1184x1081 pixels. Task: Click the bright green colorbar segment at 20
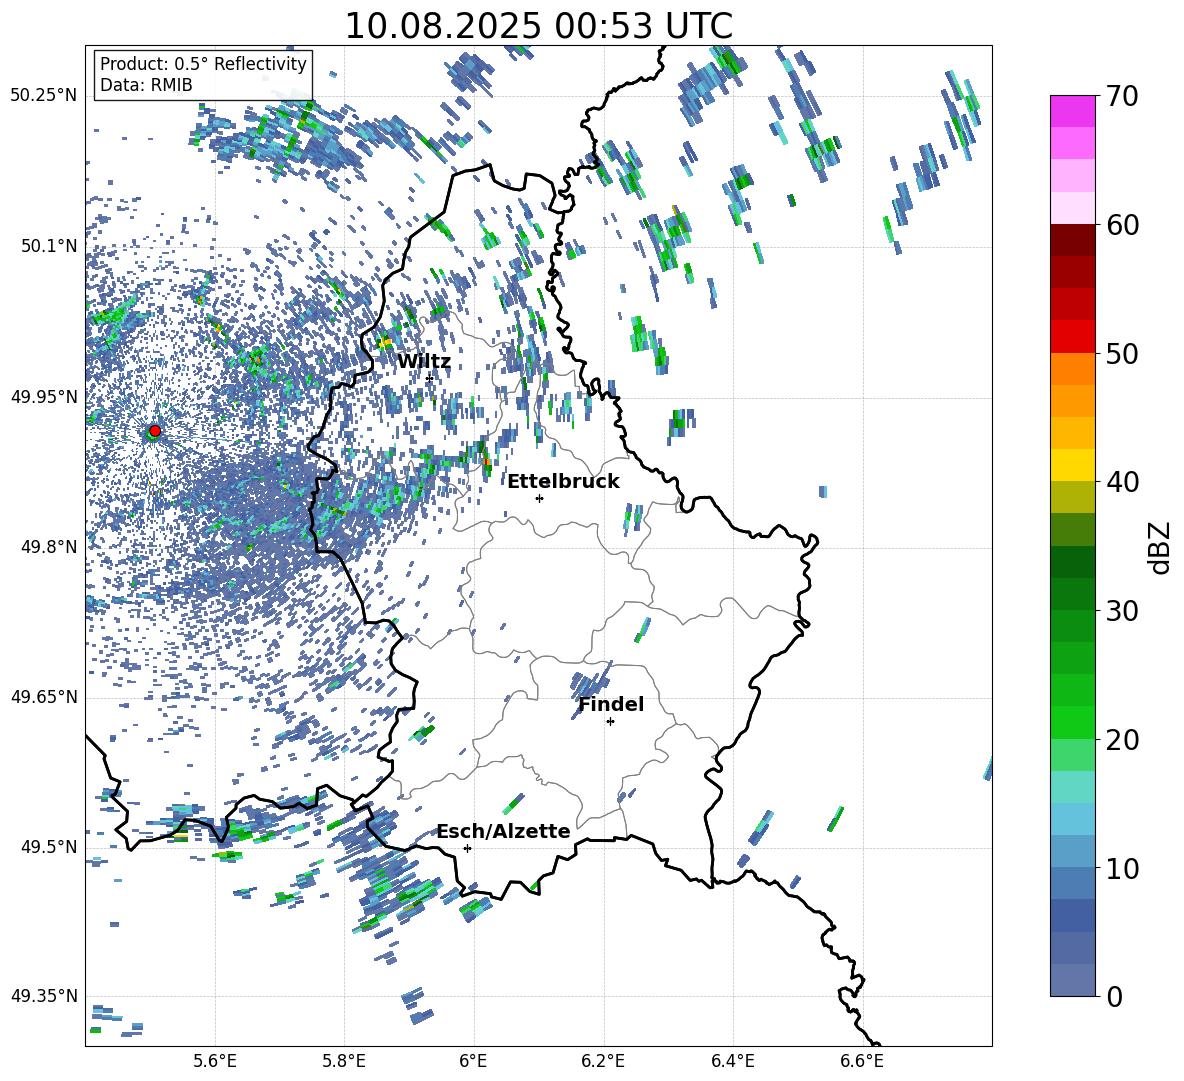pos(1072,722)
